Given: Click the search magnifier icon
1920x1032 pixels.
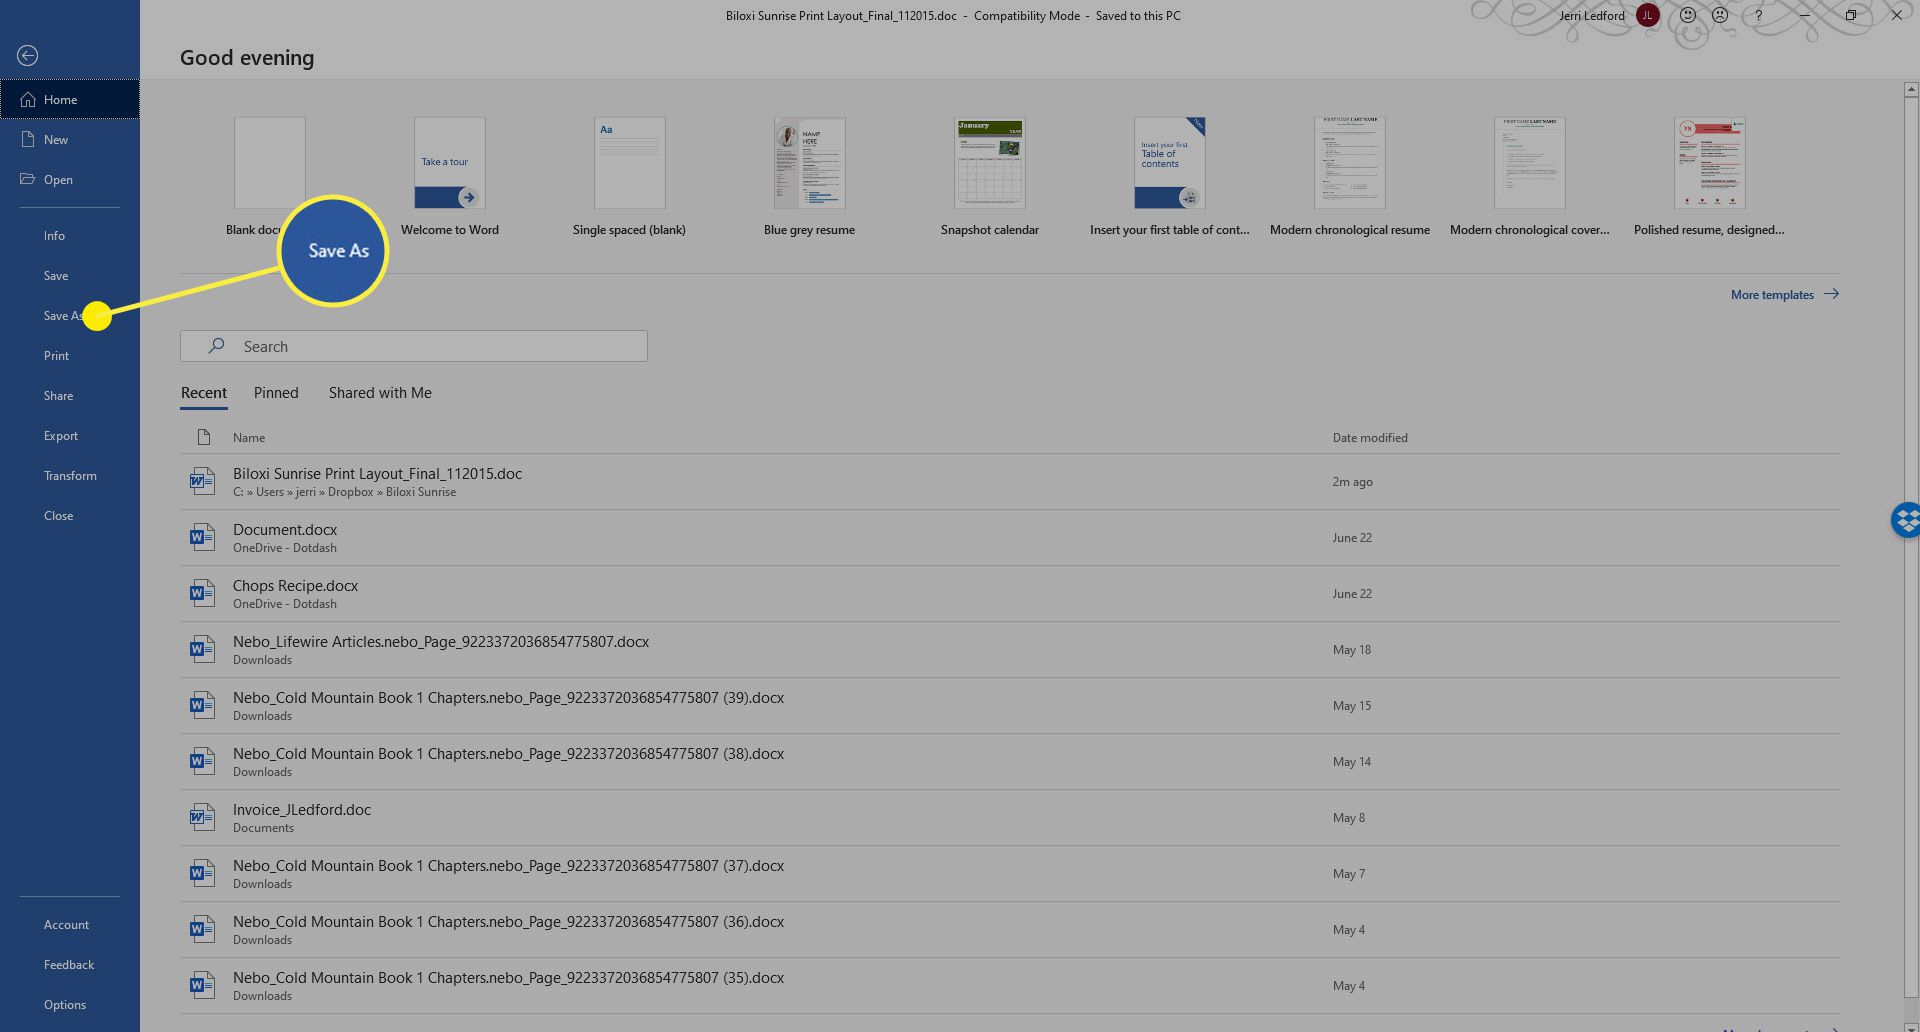Looking at the screenshot, I should pyautogui.click(x=217, y=346).
